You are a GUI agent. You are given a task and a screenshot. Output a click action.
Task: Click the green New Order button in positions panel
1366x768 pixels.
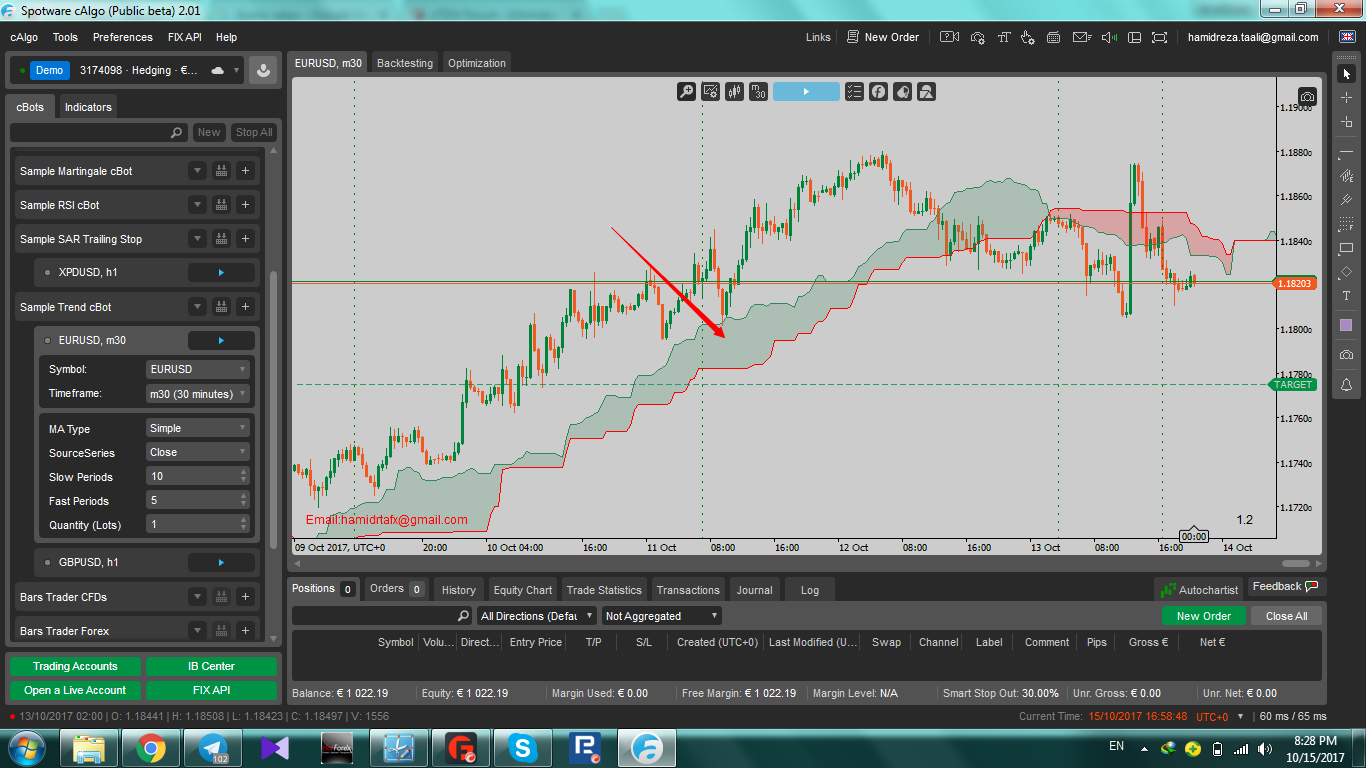click(x=1203, y=616)
